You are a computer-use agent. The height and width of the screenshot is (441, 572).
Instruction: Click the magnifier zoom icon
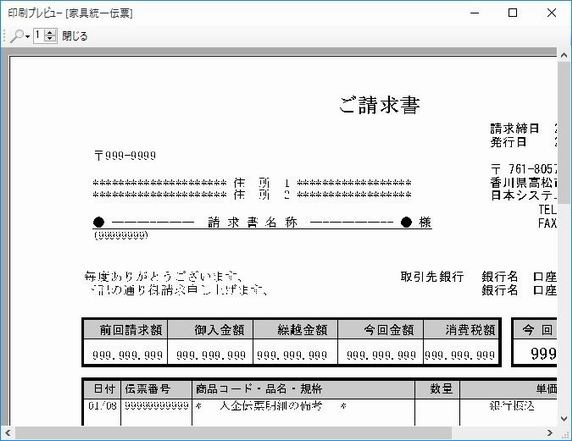tap(16, 36)
